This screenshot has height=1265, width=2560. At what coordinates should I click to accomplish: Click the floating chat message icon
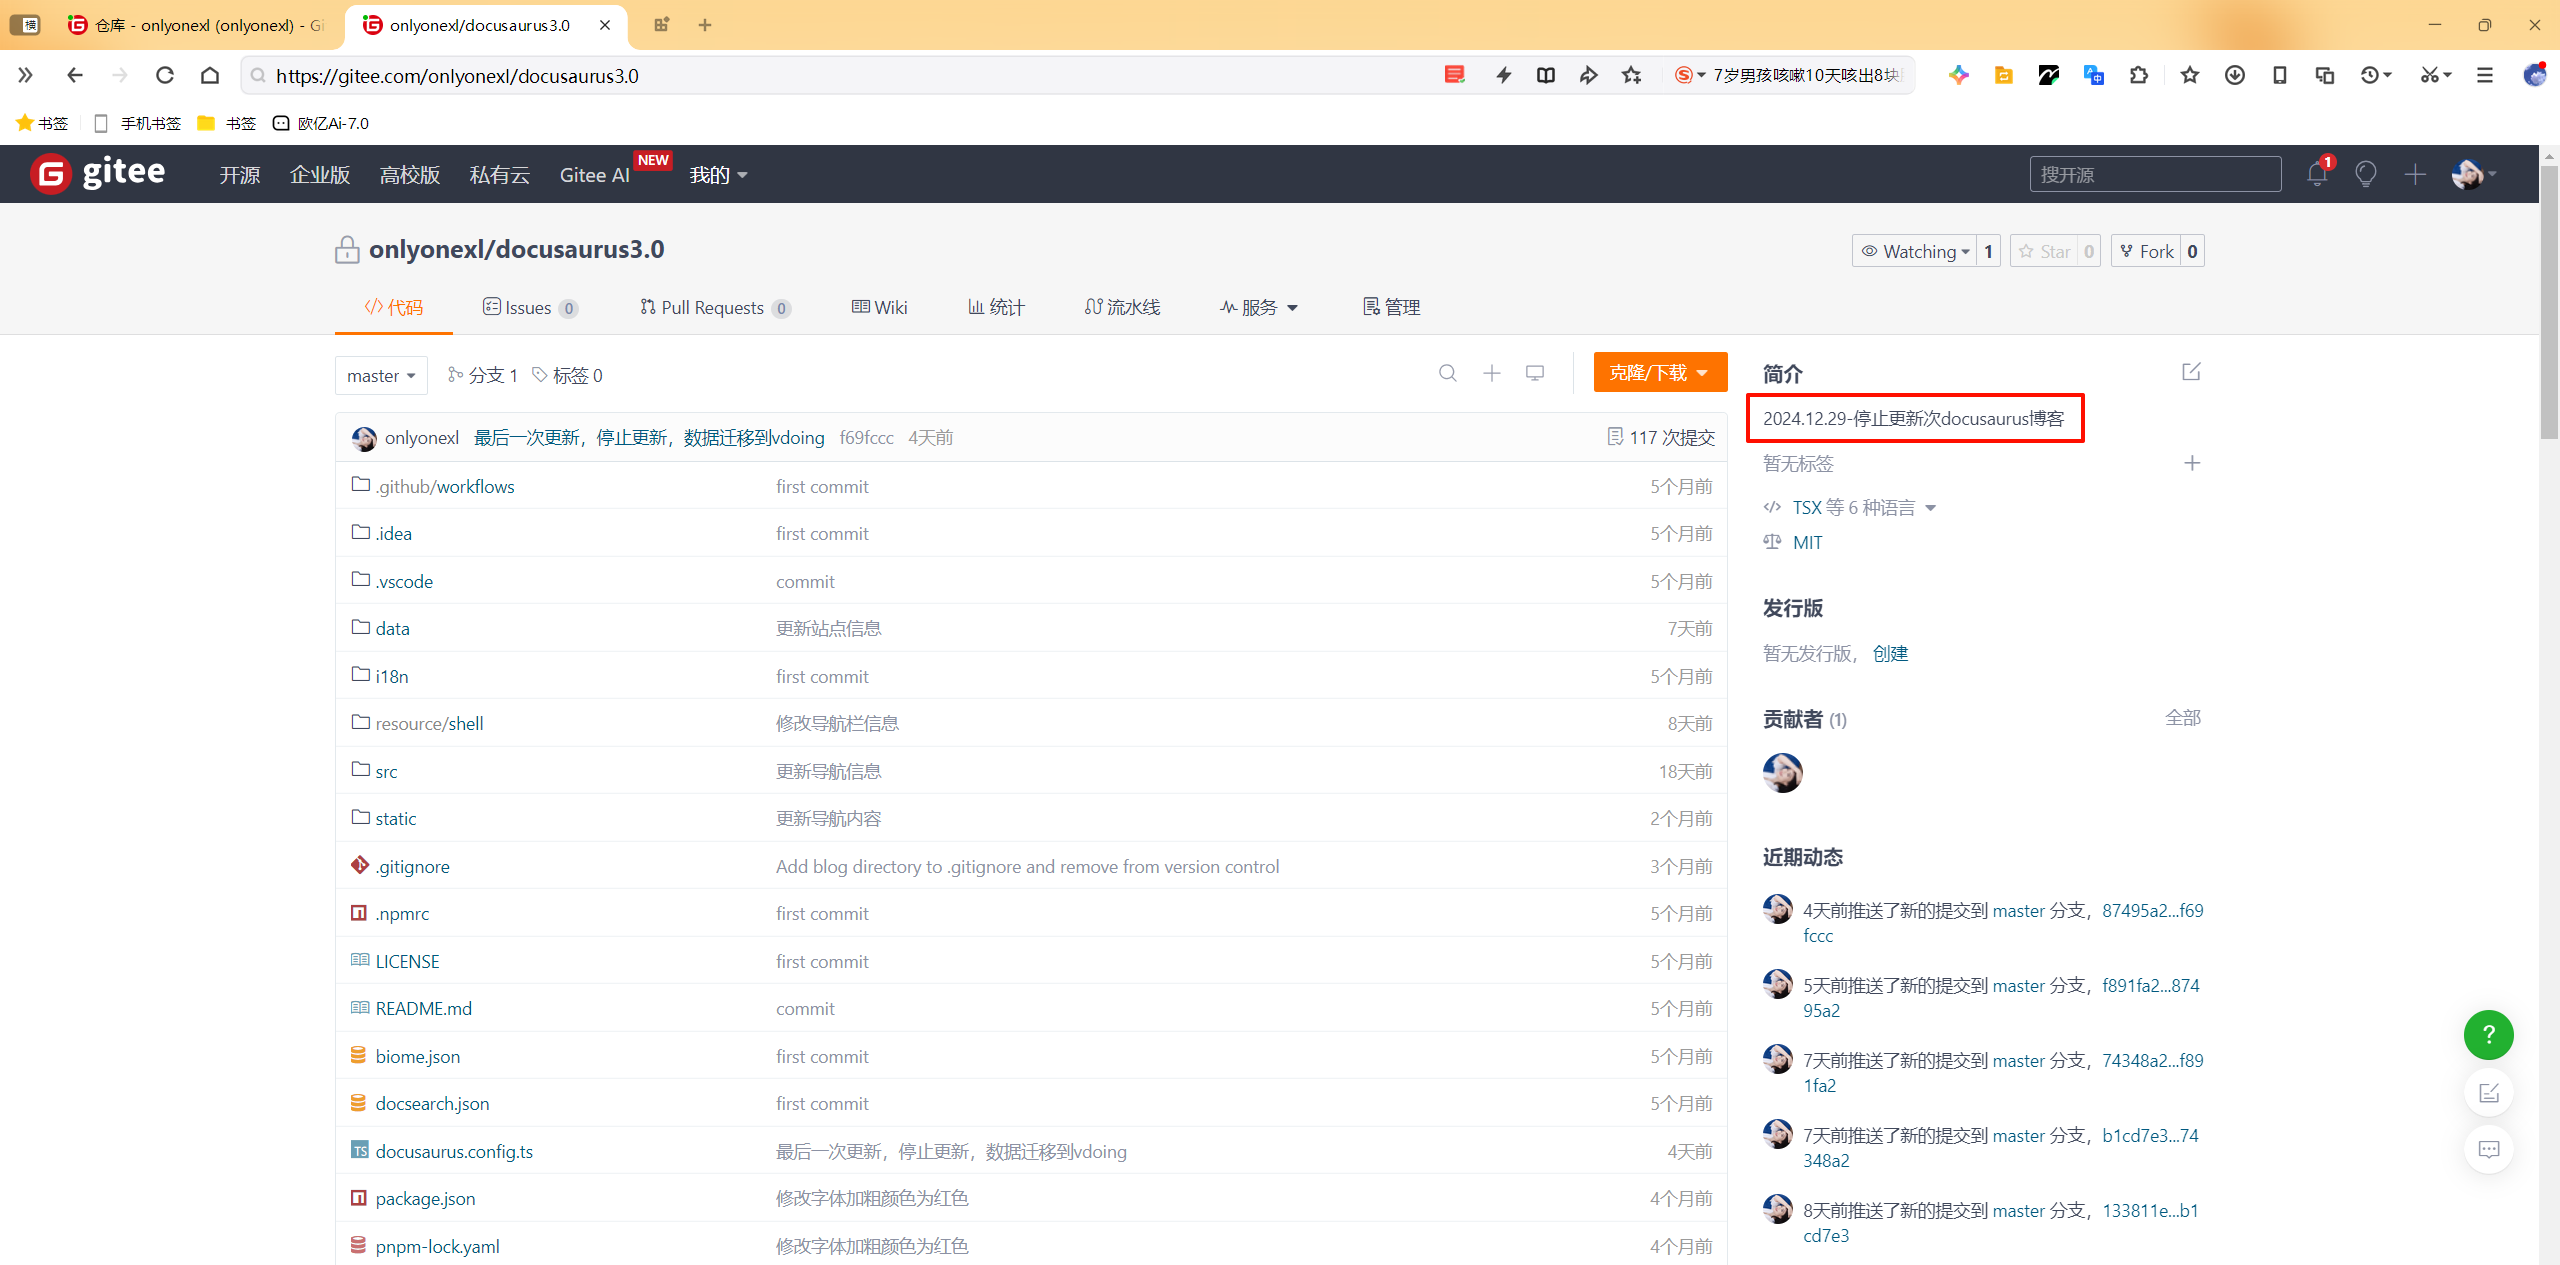pos(2489,1149)
